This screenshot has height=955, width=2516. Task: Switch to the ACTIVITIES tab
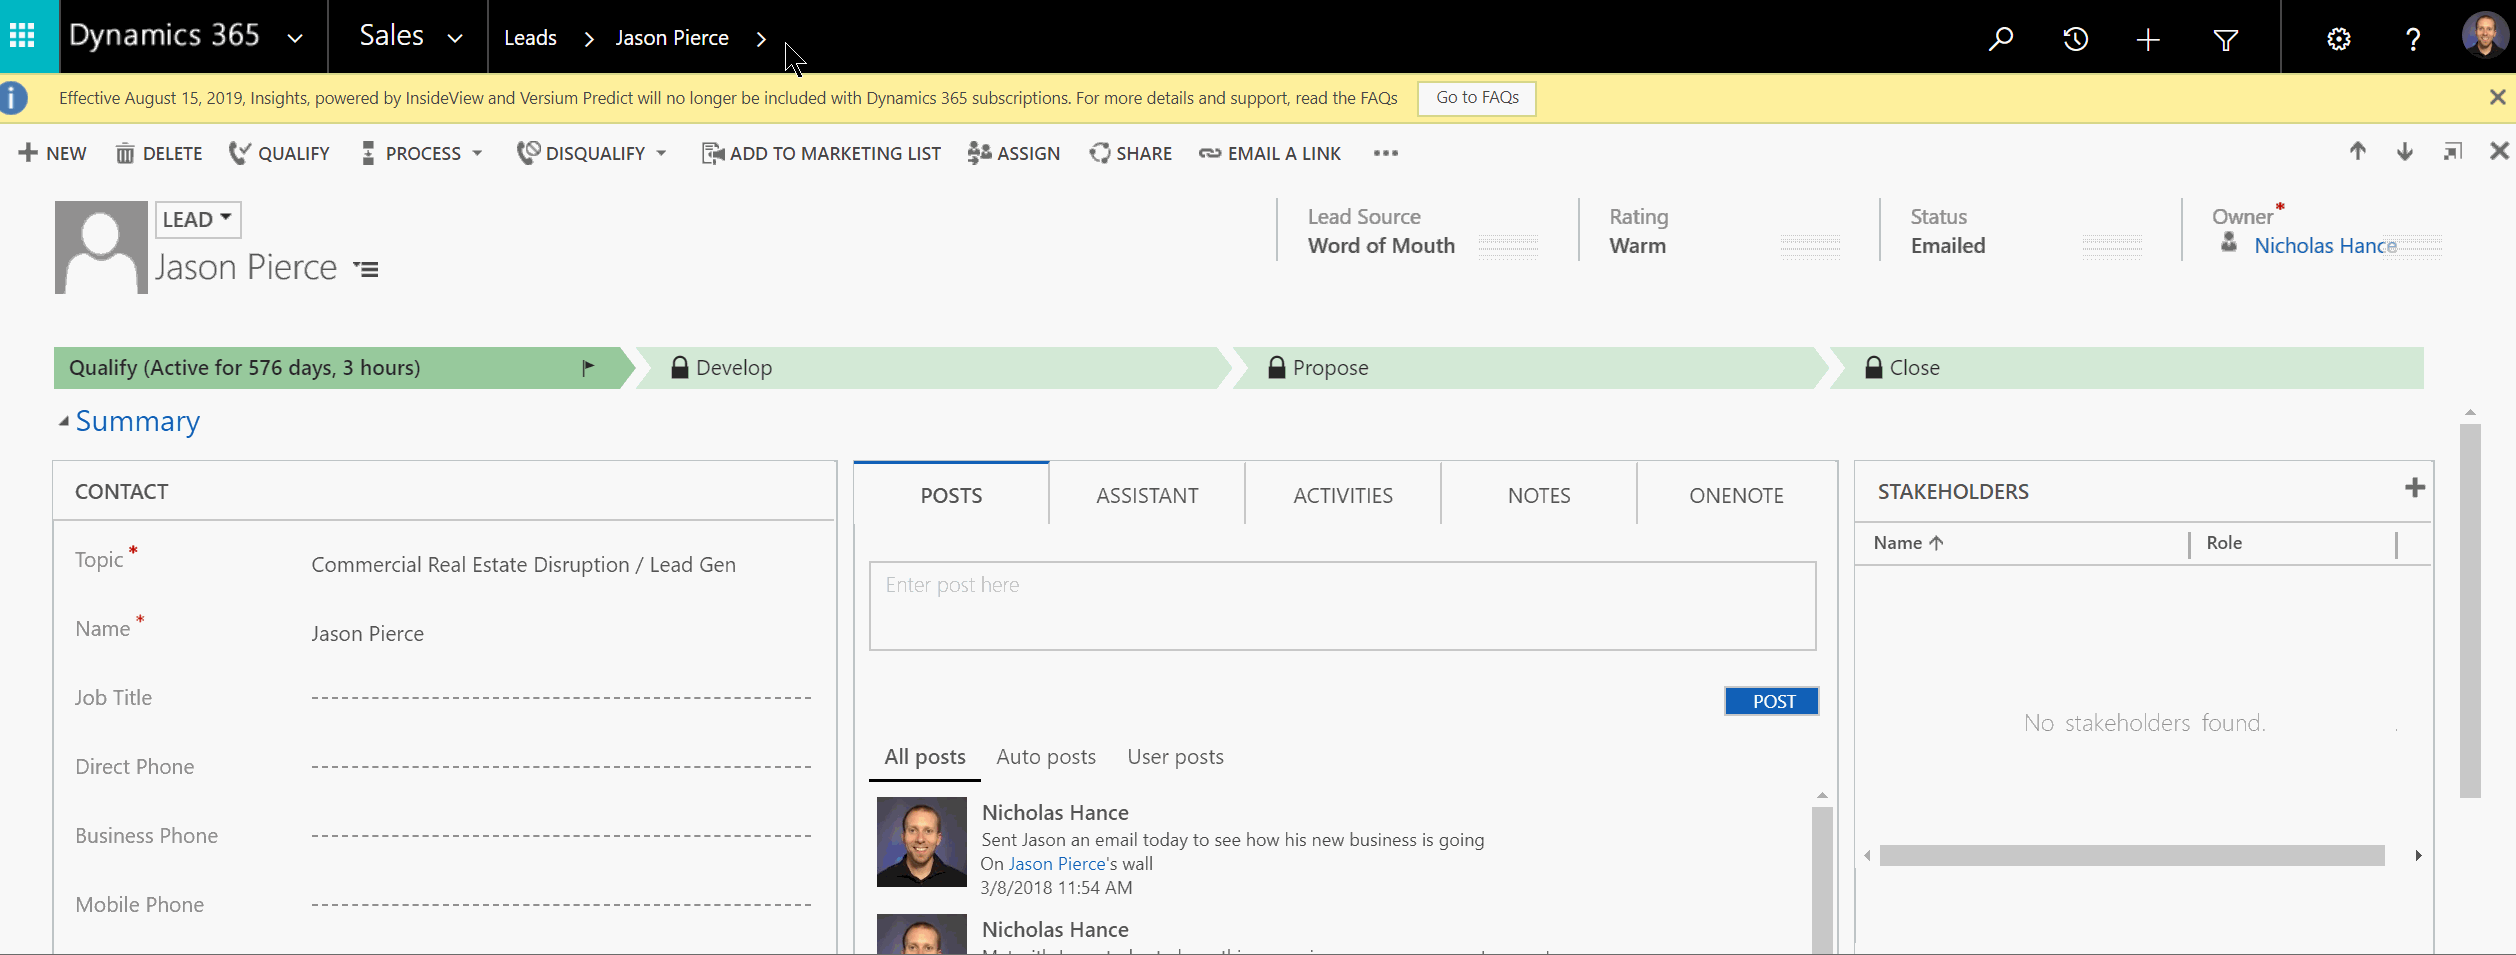(x=1343, y=495)
